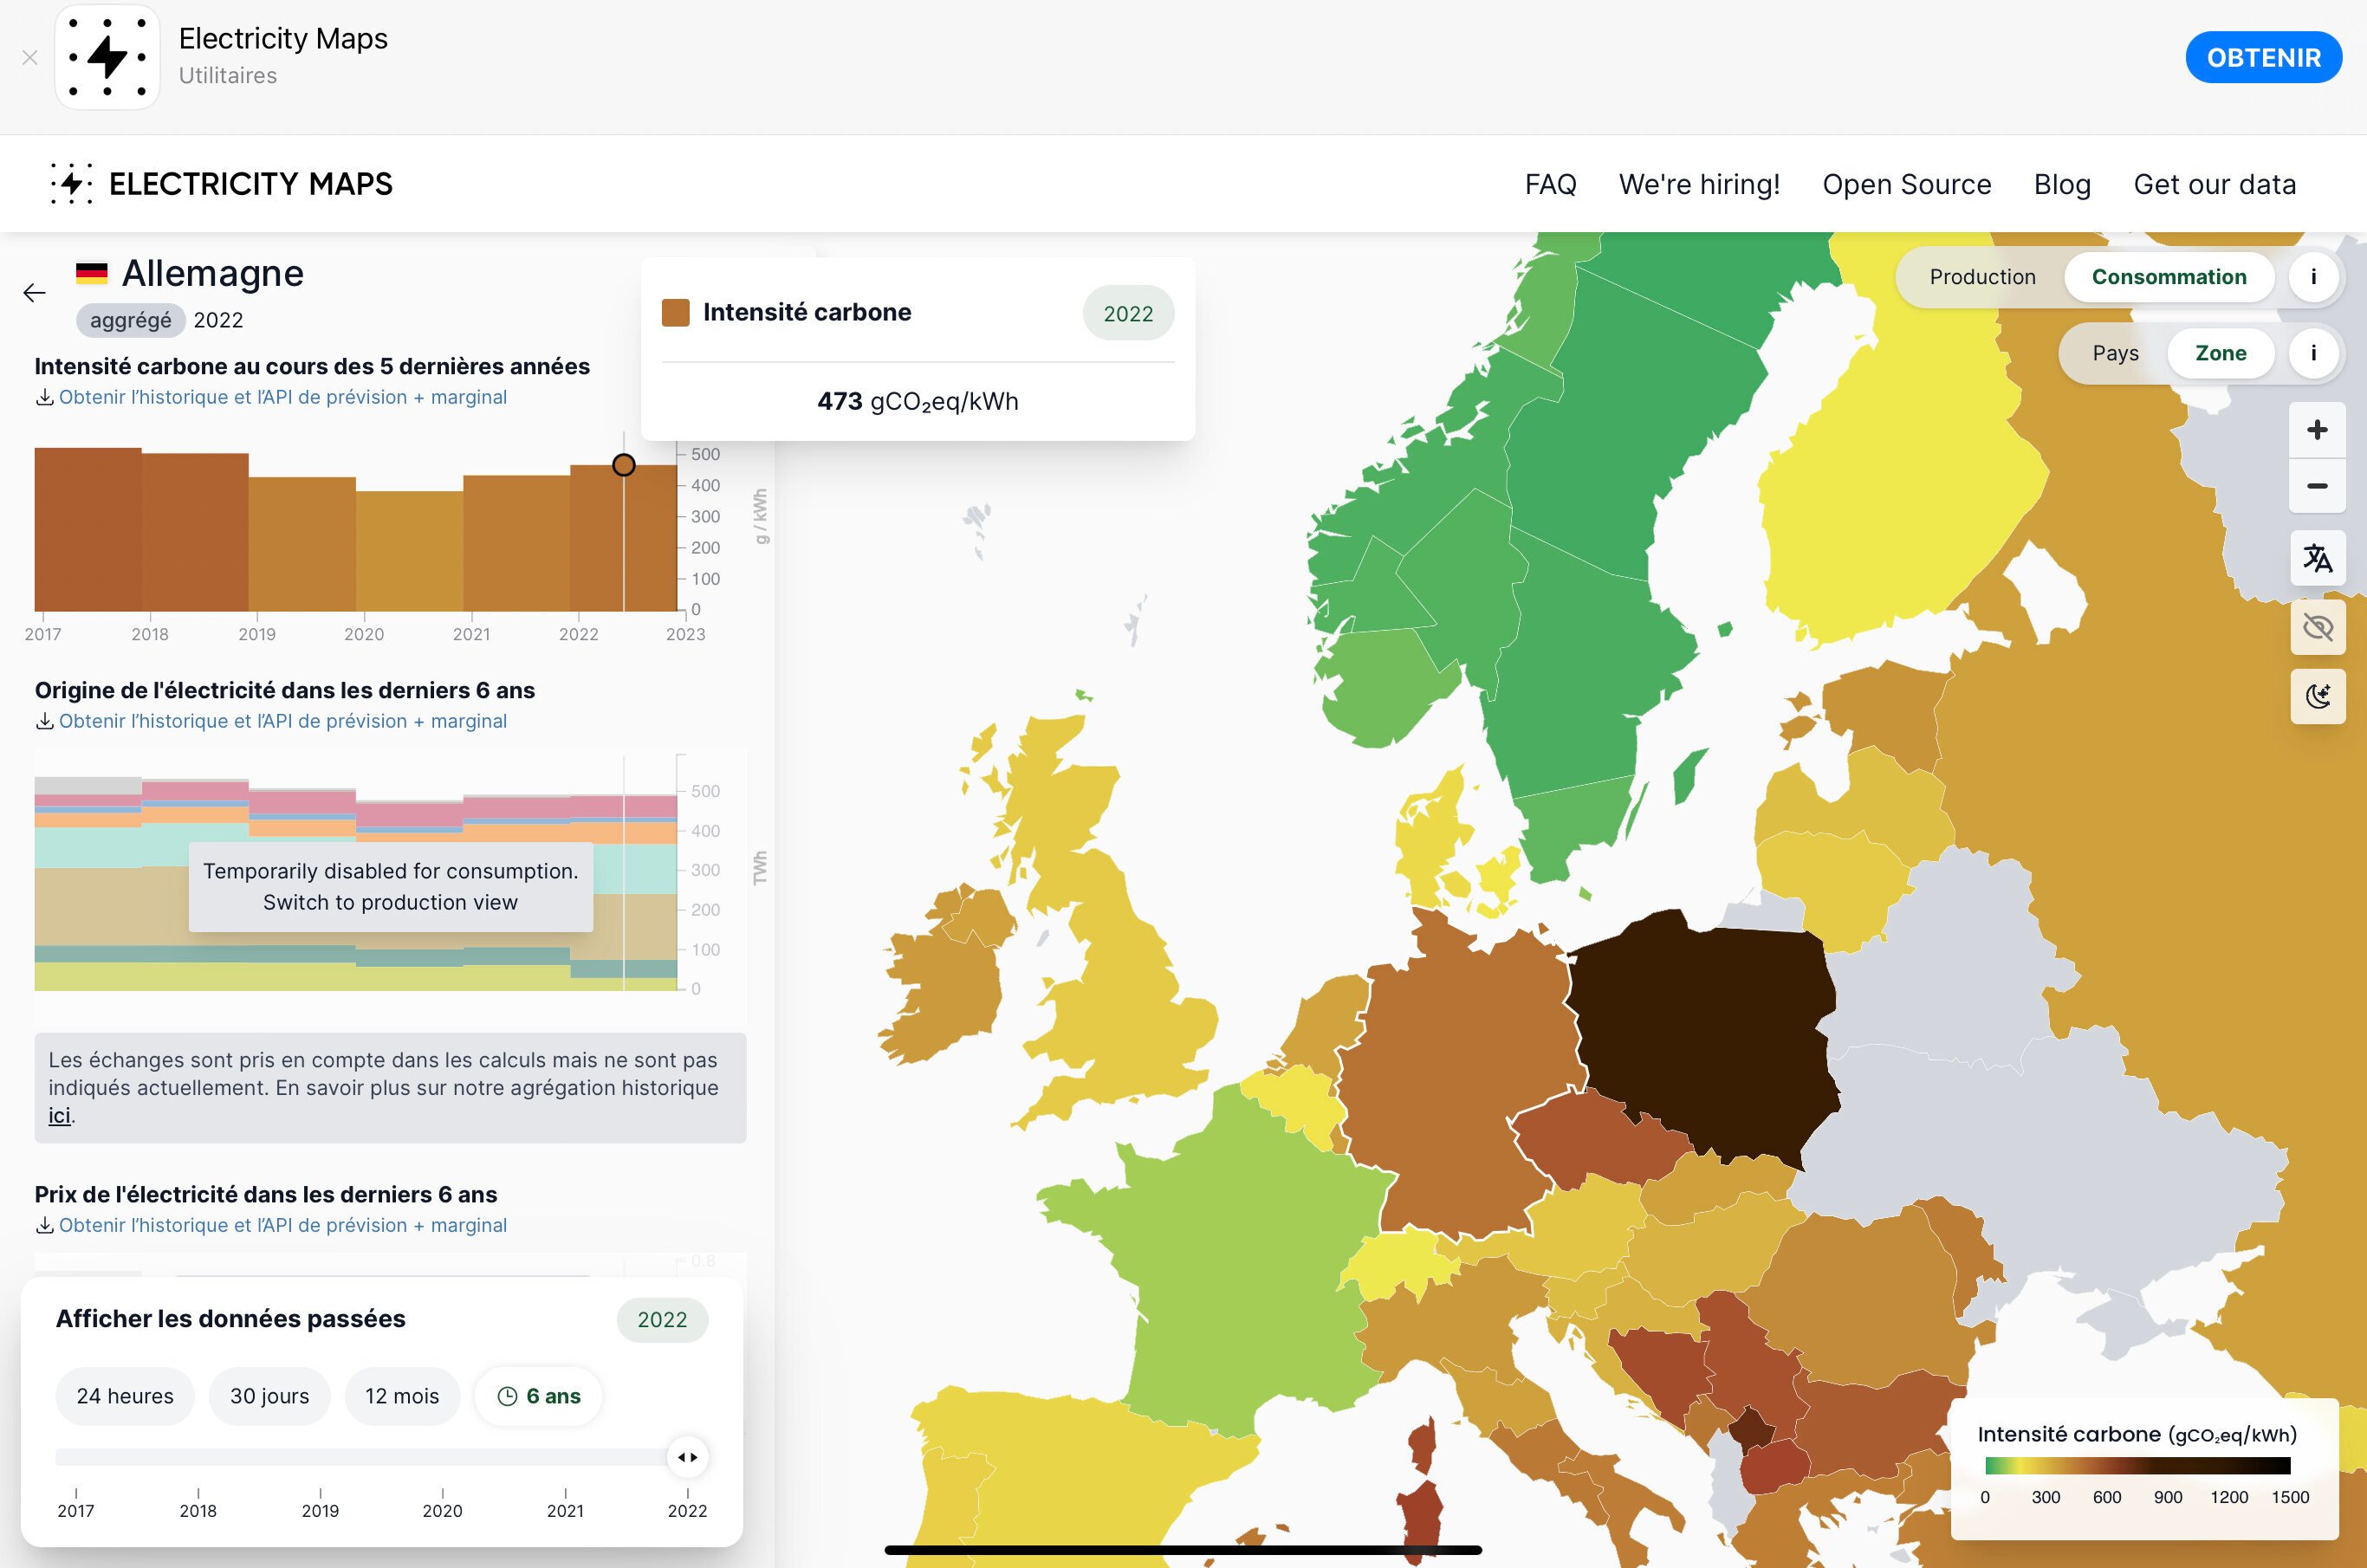Image resolution: width=2367 pixels, height=1568 pixels.
Task: Open the language selection icon
Action: point(2317,558)
